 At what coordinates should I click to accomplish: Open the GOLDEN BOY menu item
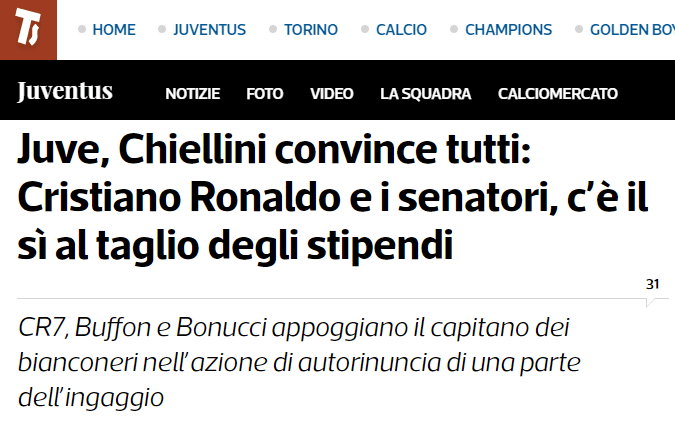click(x=631, y=30)
